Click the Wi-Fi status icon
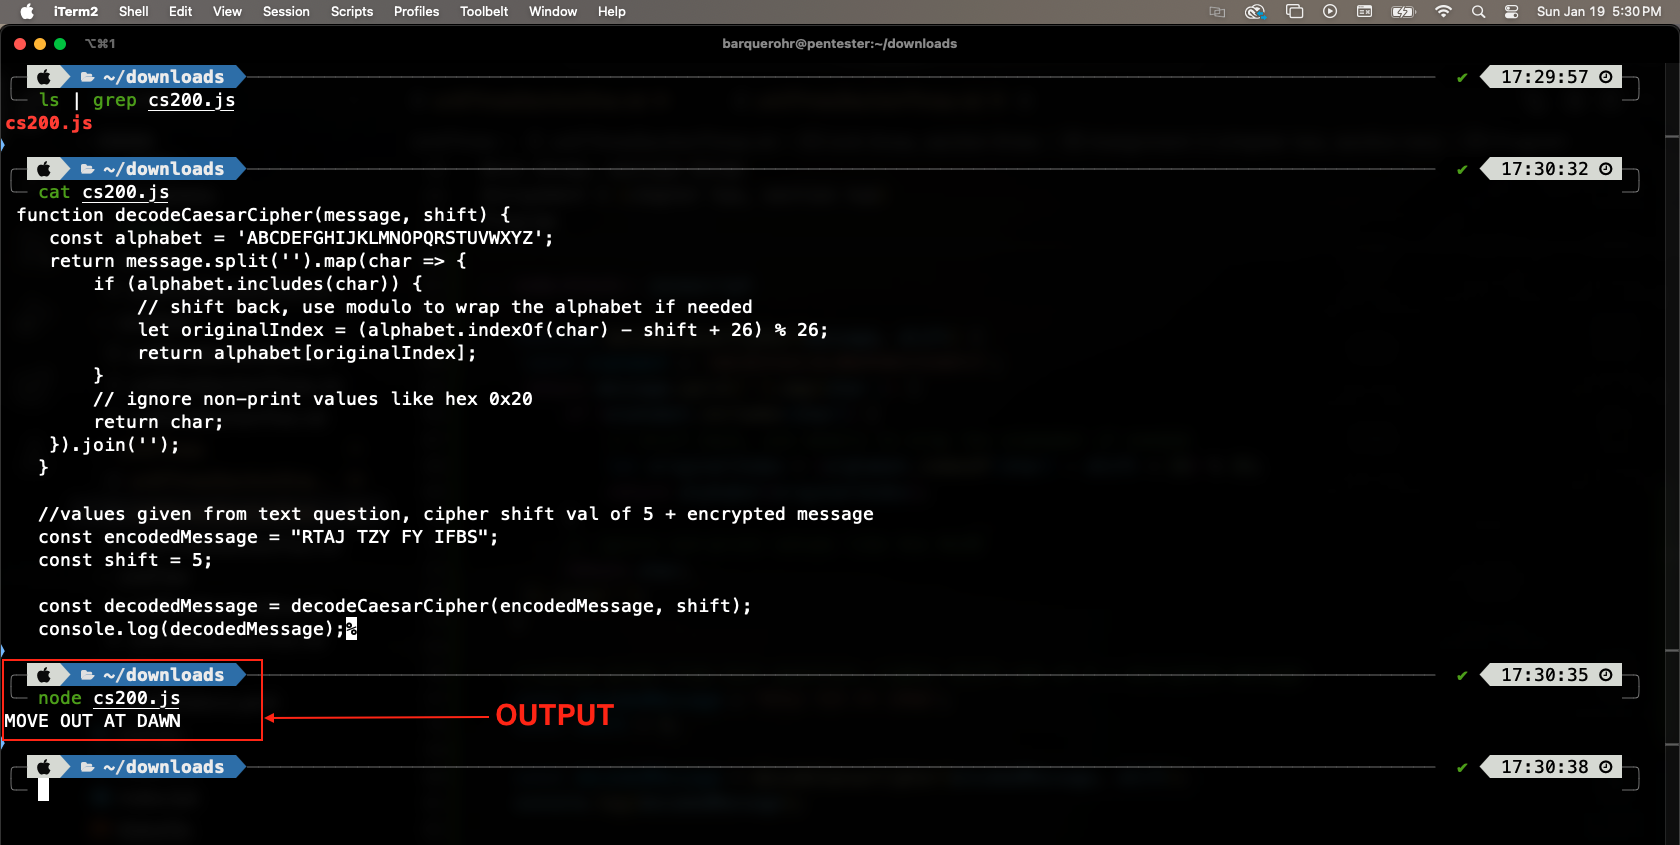1680x845 pixels. click(x=1443, y=11)
